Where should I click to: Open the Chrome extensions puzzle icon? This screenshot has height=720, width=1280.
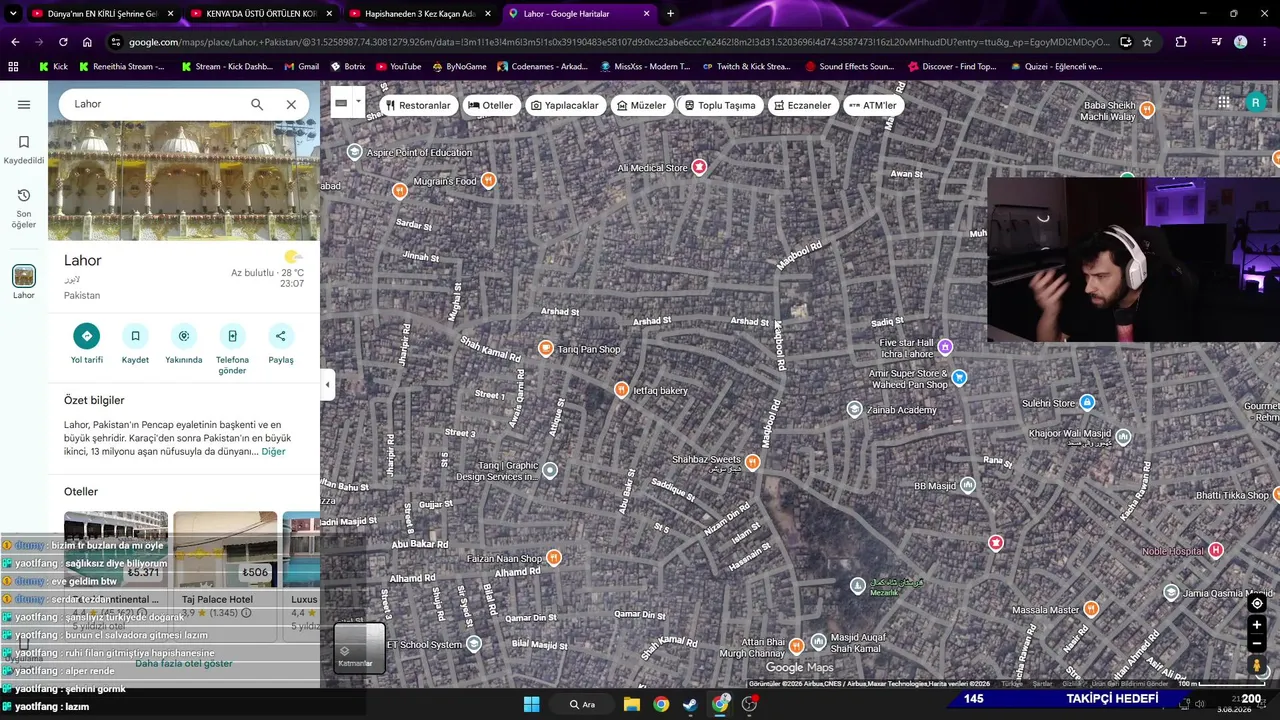pyautogui.click(x=1181, y=42)
